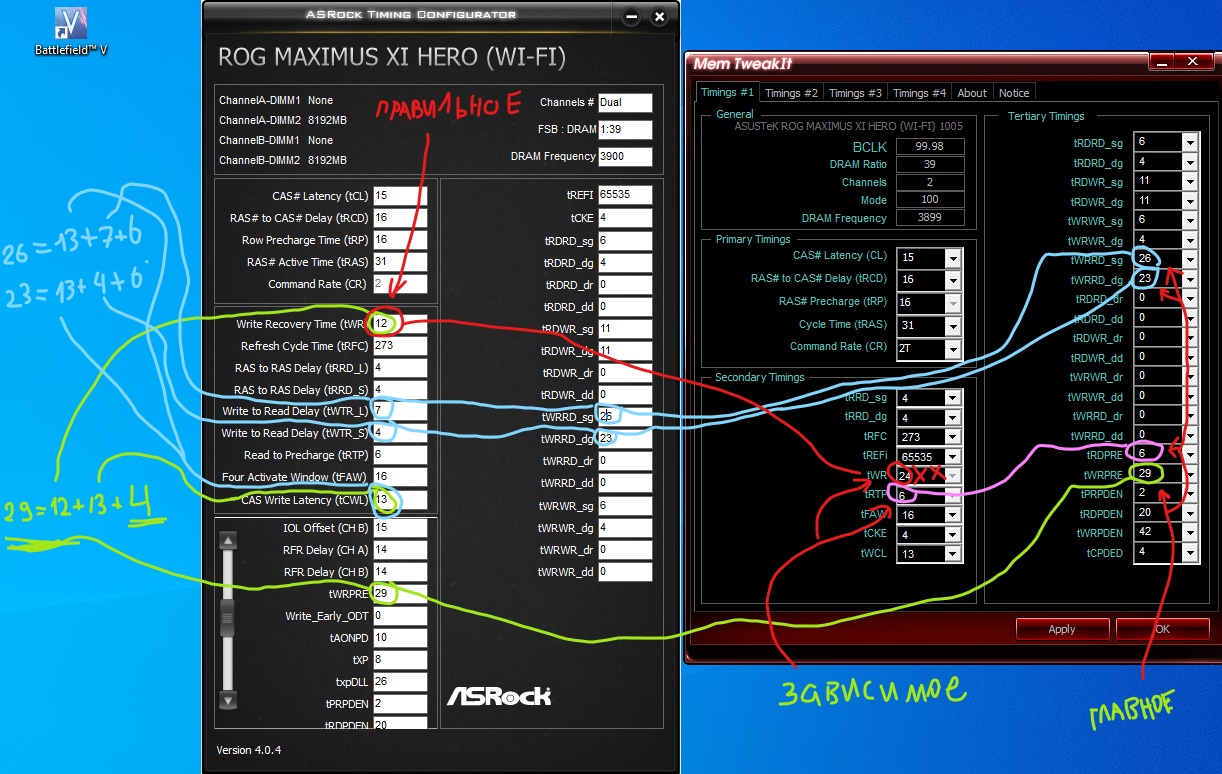This screenshot has height=774, width=1222.
Task: Switch to the Timings #4 tab
Action: 918,93
